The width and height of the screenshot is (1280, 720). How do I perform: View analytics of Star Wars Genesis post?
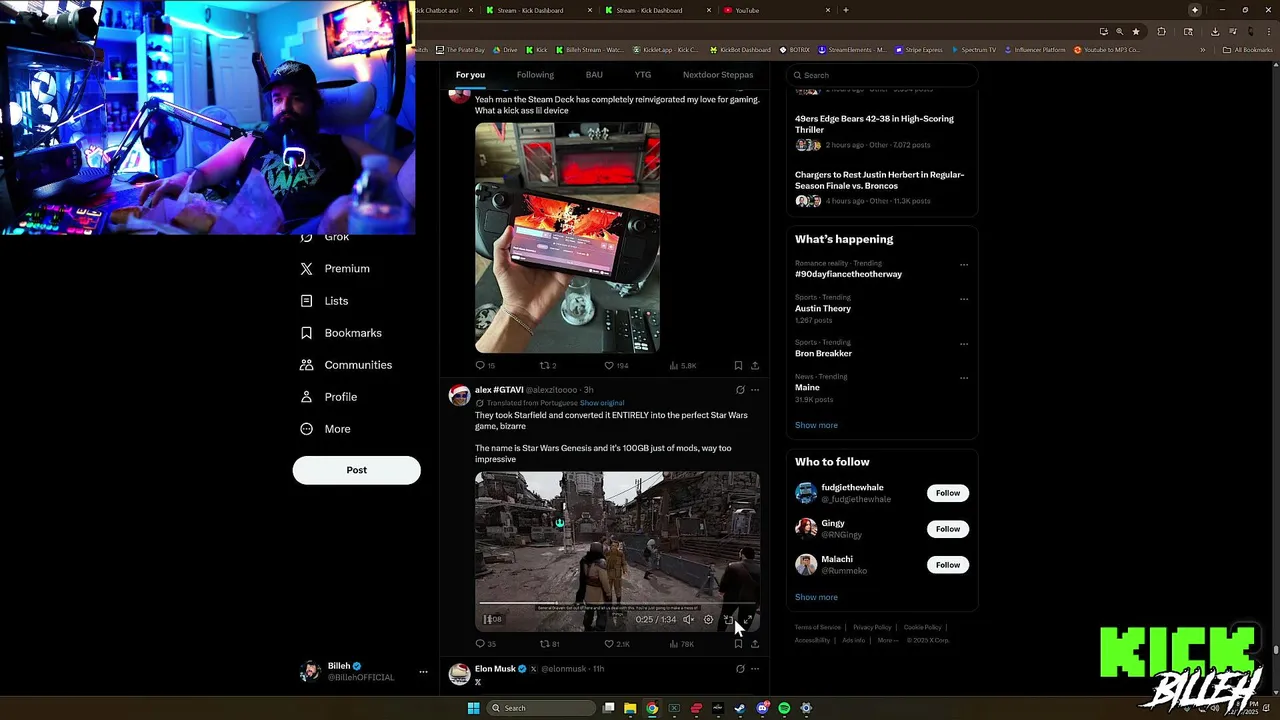[x=674, y=644]
